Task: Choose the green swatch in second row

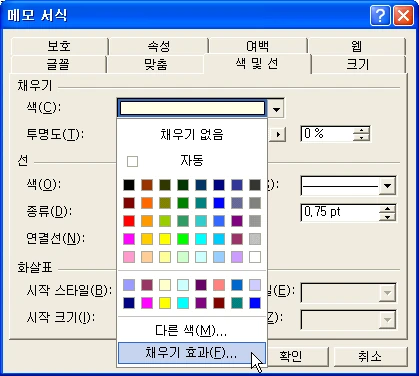Action: pos(183,203)
